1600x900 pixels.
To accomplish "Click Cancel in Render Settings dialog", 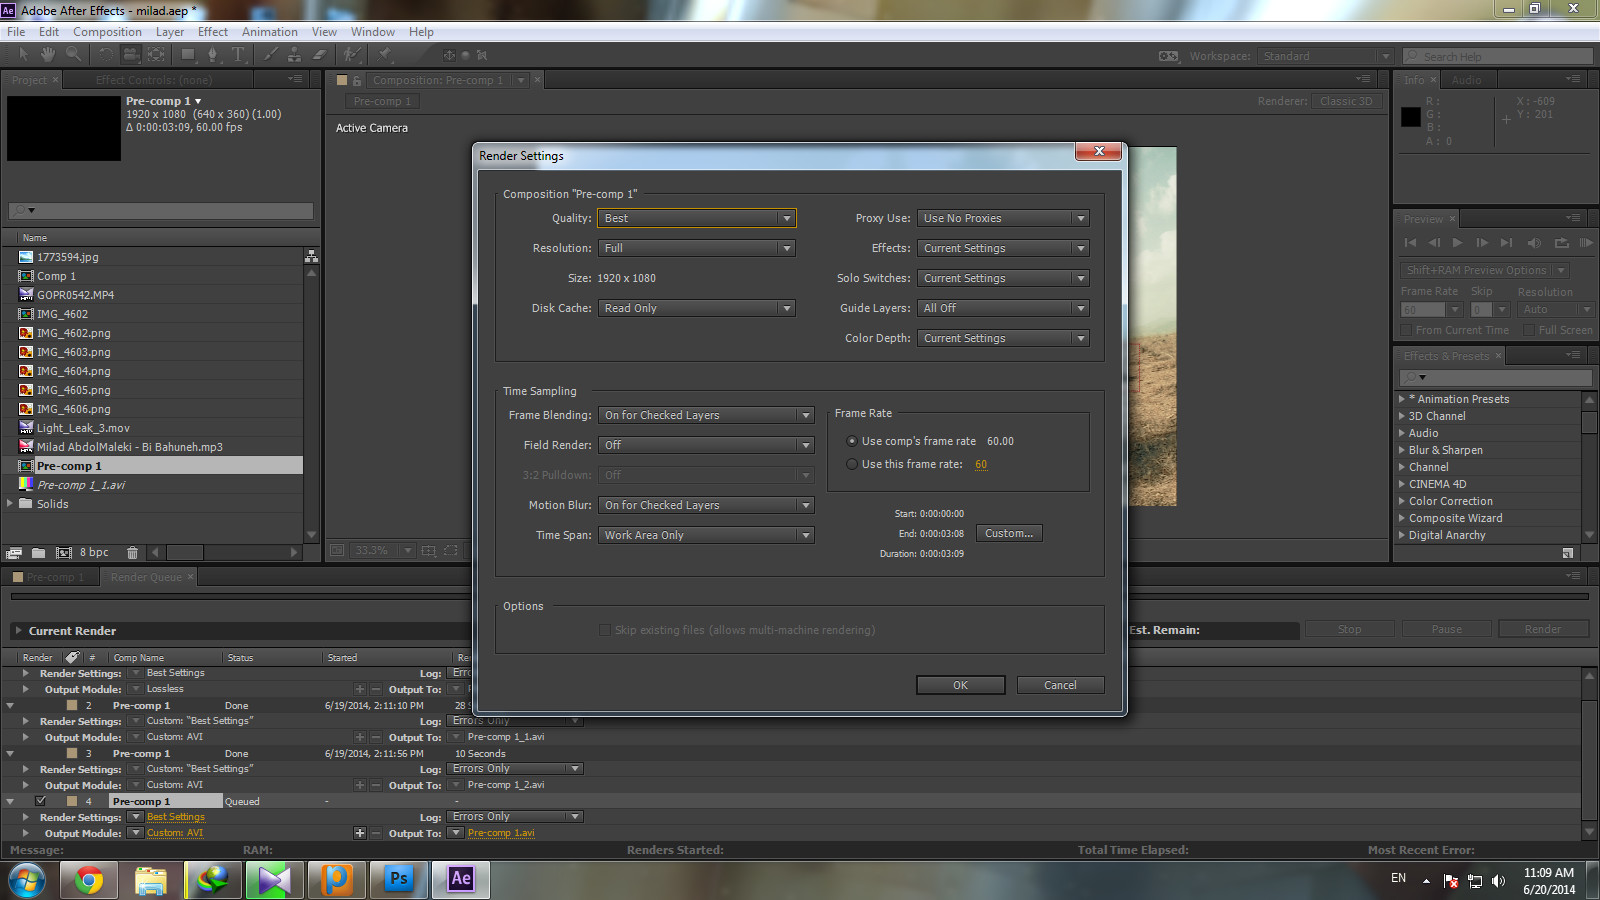I will 1060,685.
